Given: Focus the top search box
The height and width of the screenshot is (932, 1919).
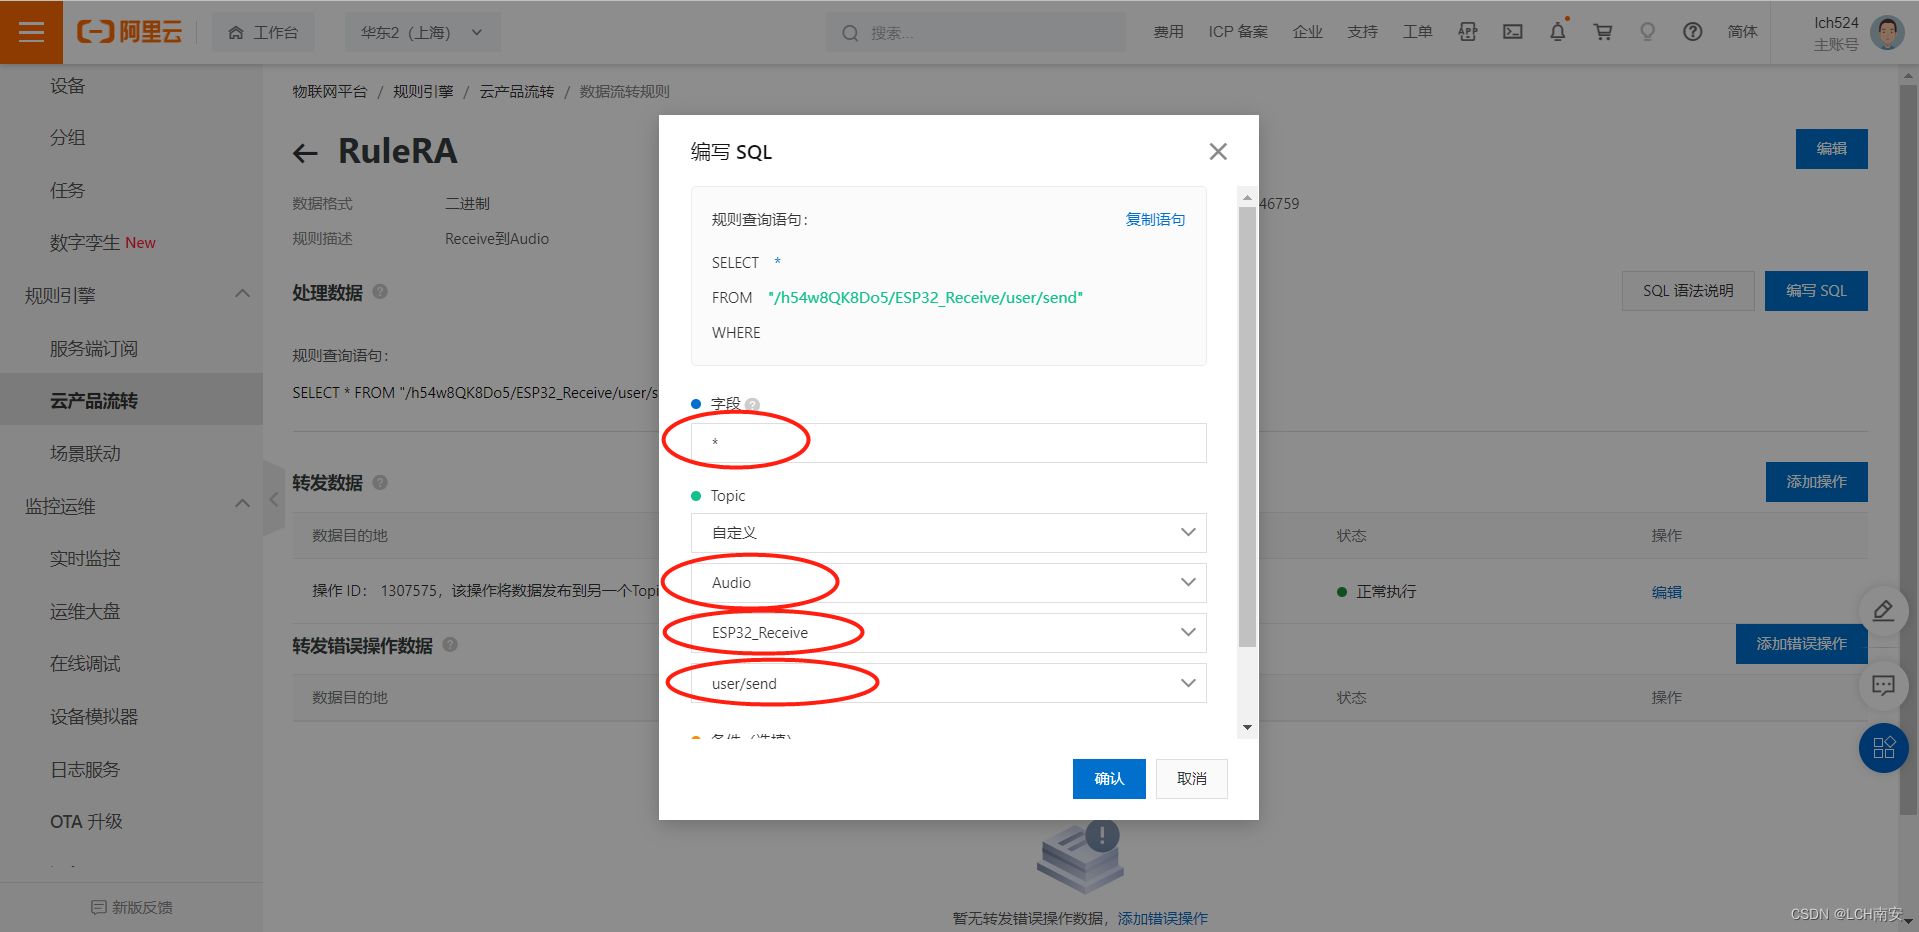Looking at the screenshot, I should (976, 33).
